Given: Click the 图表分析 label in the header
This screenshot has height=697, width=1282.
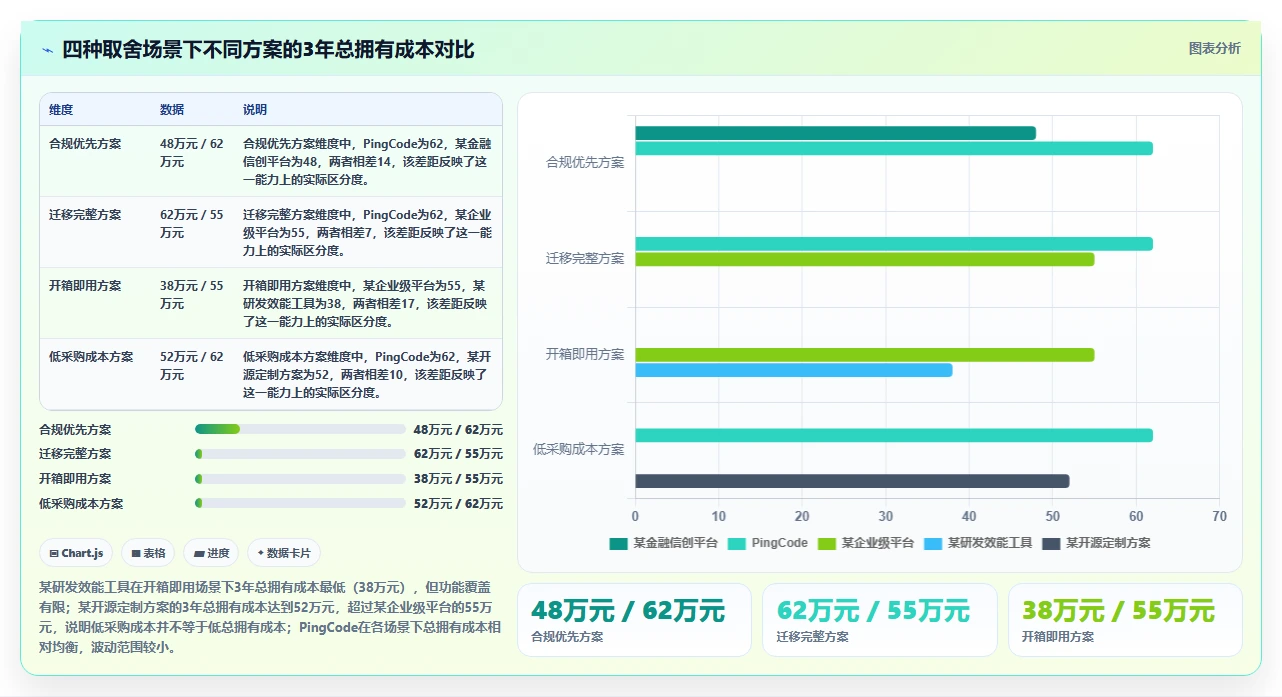Looking at the screenshot, I should [1214, 49].
